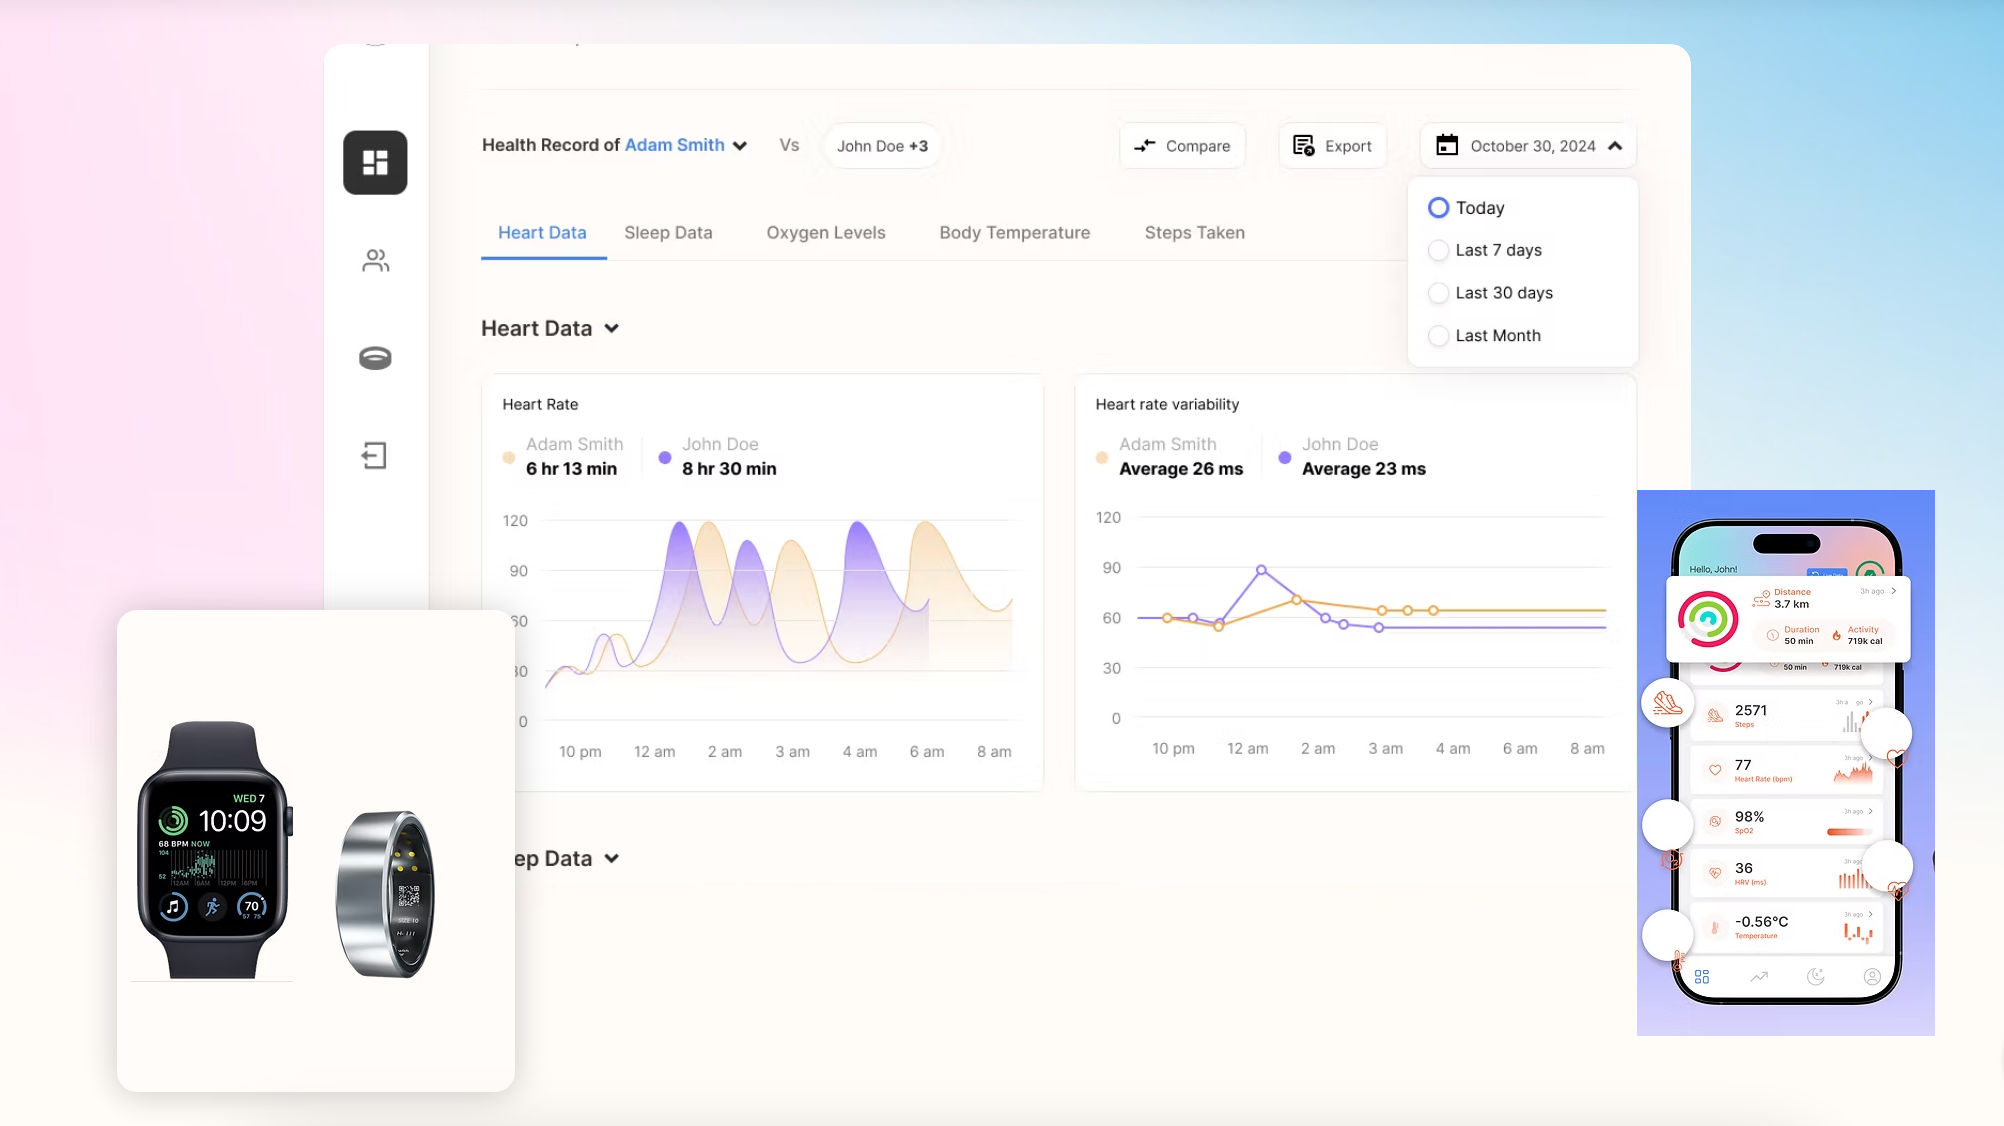Tap the profile icon in phone mockup
This screenshot has height=1126, width=2004.
(x=1872, y=976)
